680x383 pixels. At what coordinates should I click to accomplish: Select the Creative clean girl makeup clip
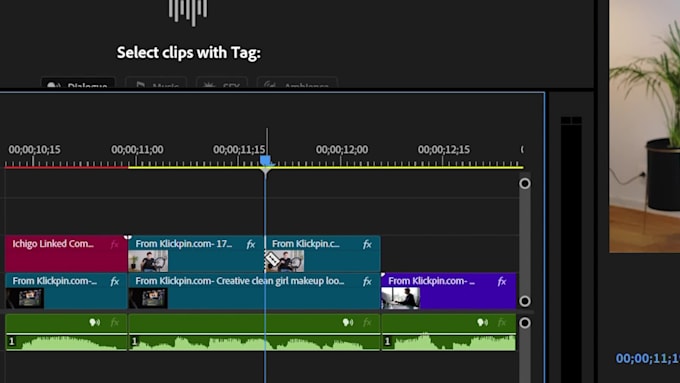tap(254, 291)
